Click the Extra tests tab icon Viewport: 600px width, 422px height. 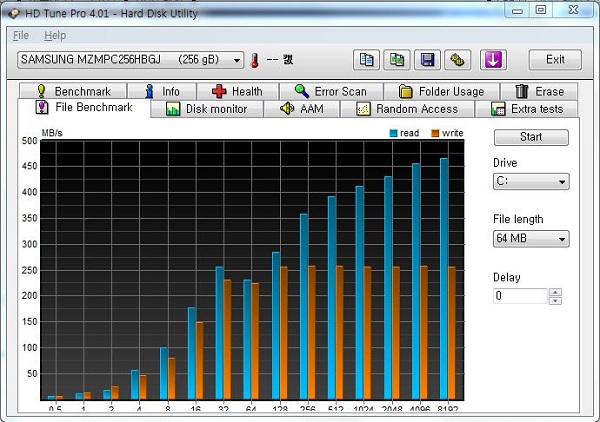point(498,109)
